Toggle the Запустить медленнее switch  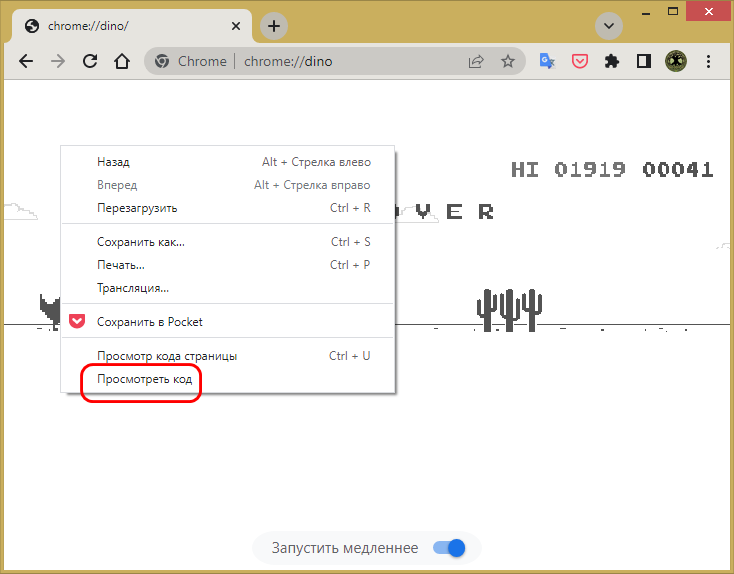tap(449, 548)
